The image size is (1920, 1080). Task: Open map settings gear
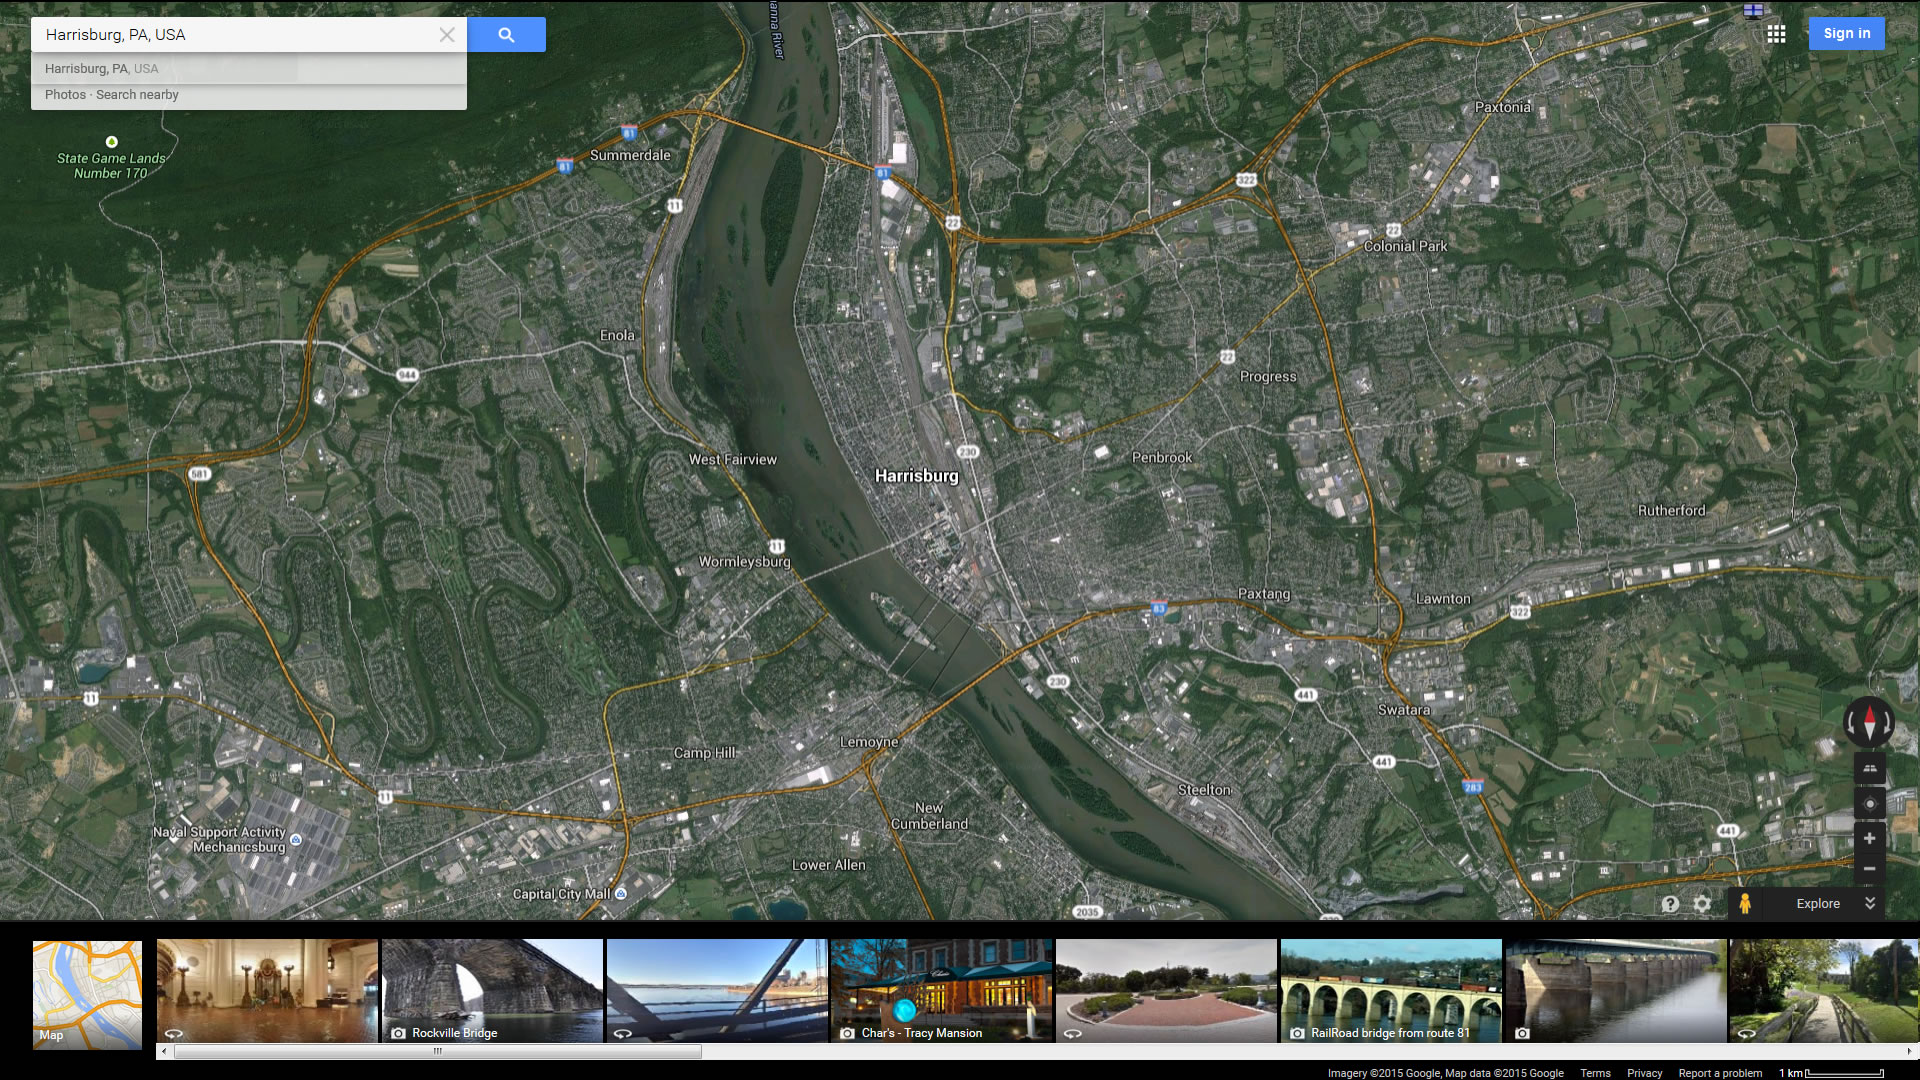coord(1702,904)
